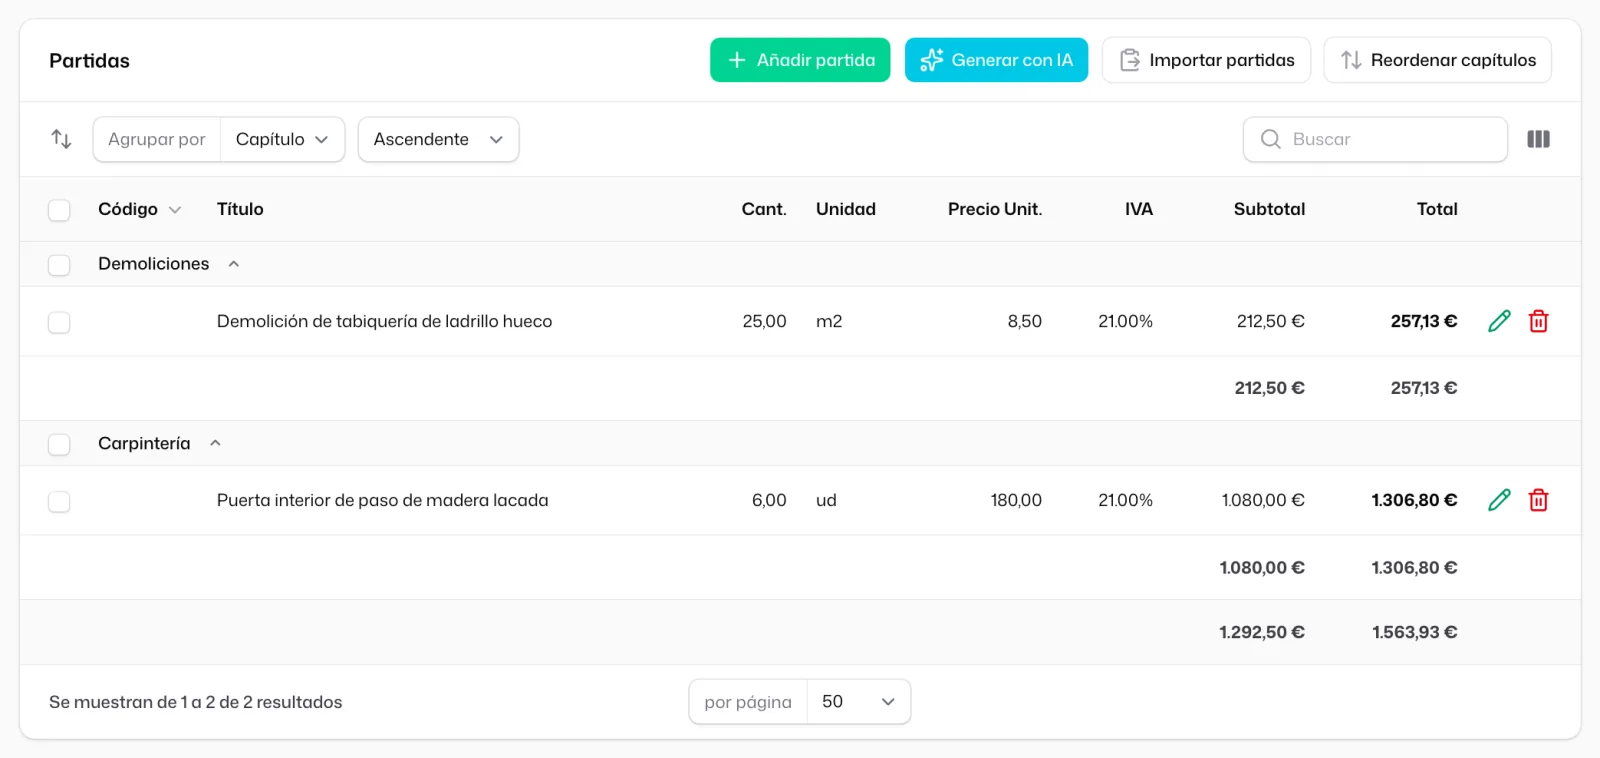Click the 1.563,93 € grand total
This screenshot has height=758, width=1600.
pyautogui.click(x=1414, y=632)
